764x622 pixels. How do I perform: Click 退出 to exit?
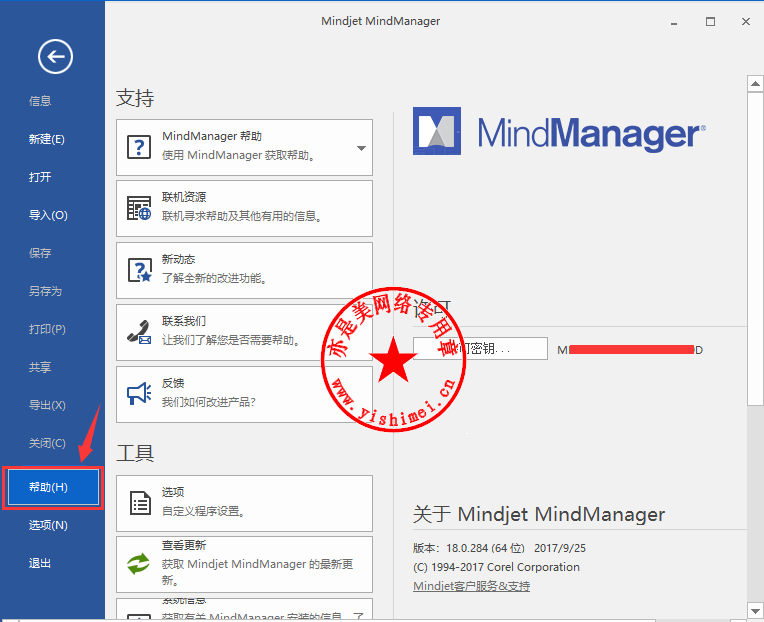(x=40, y=563)
